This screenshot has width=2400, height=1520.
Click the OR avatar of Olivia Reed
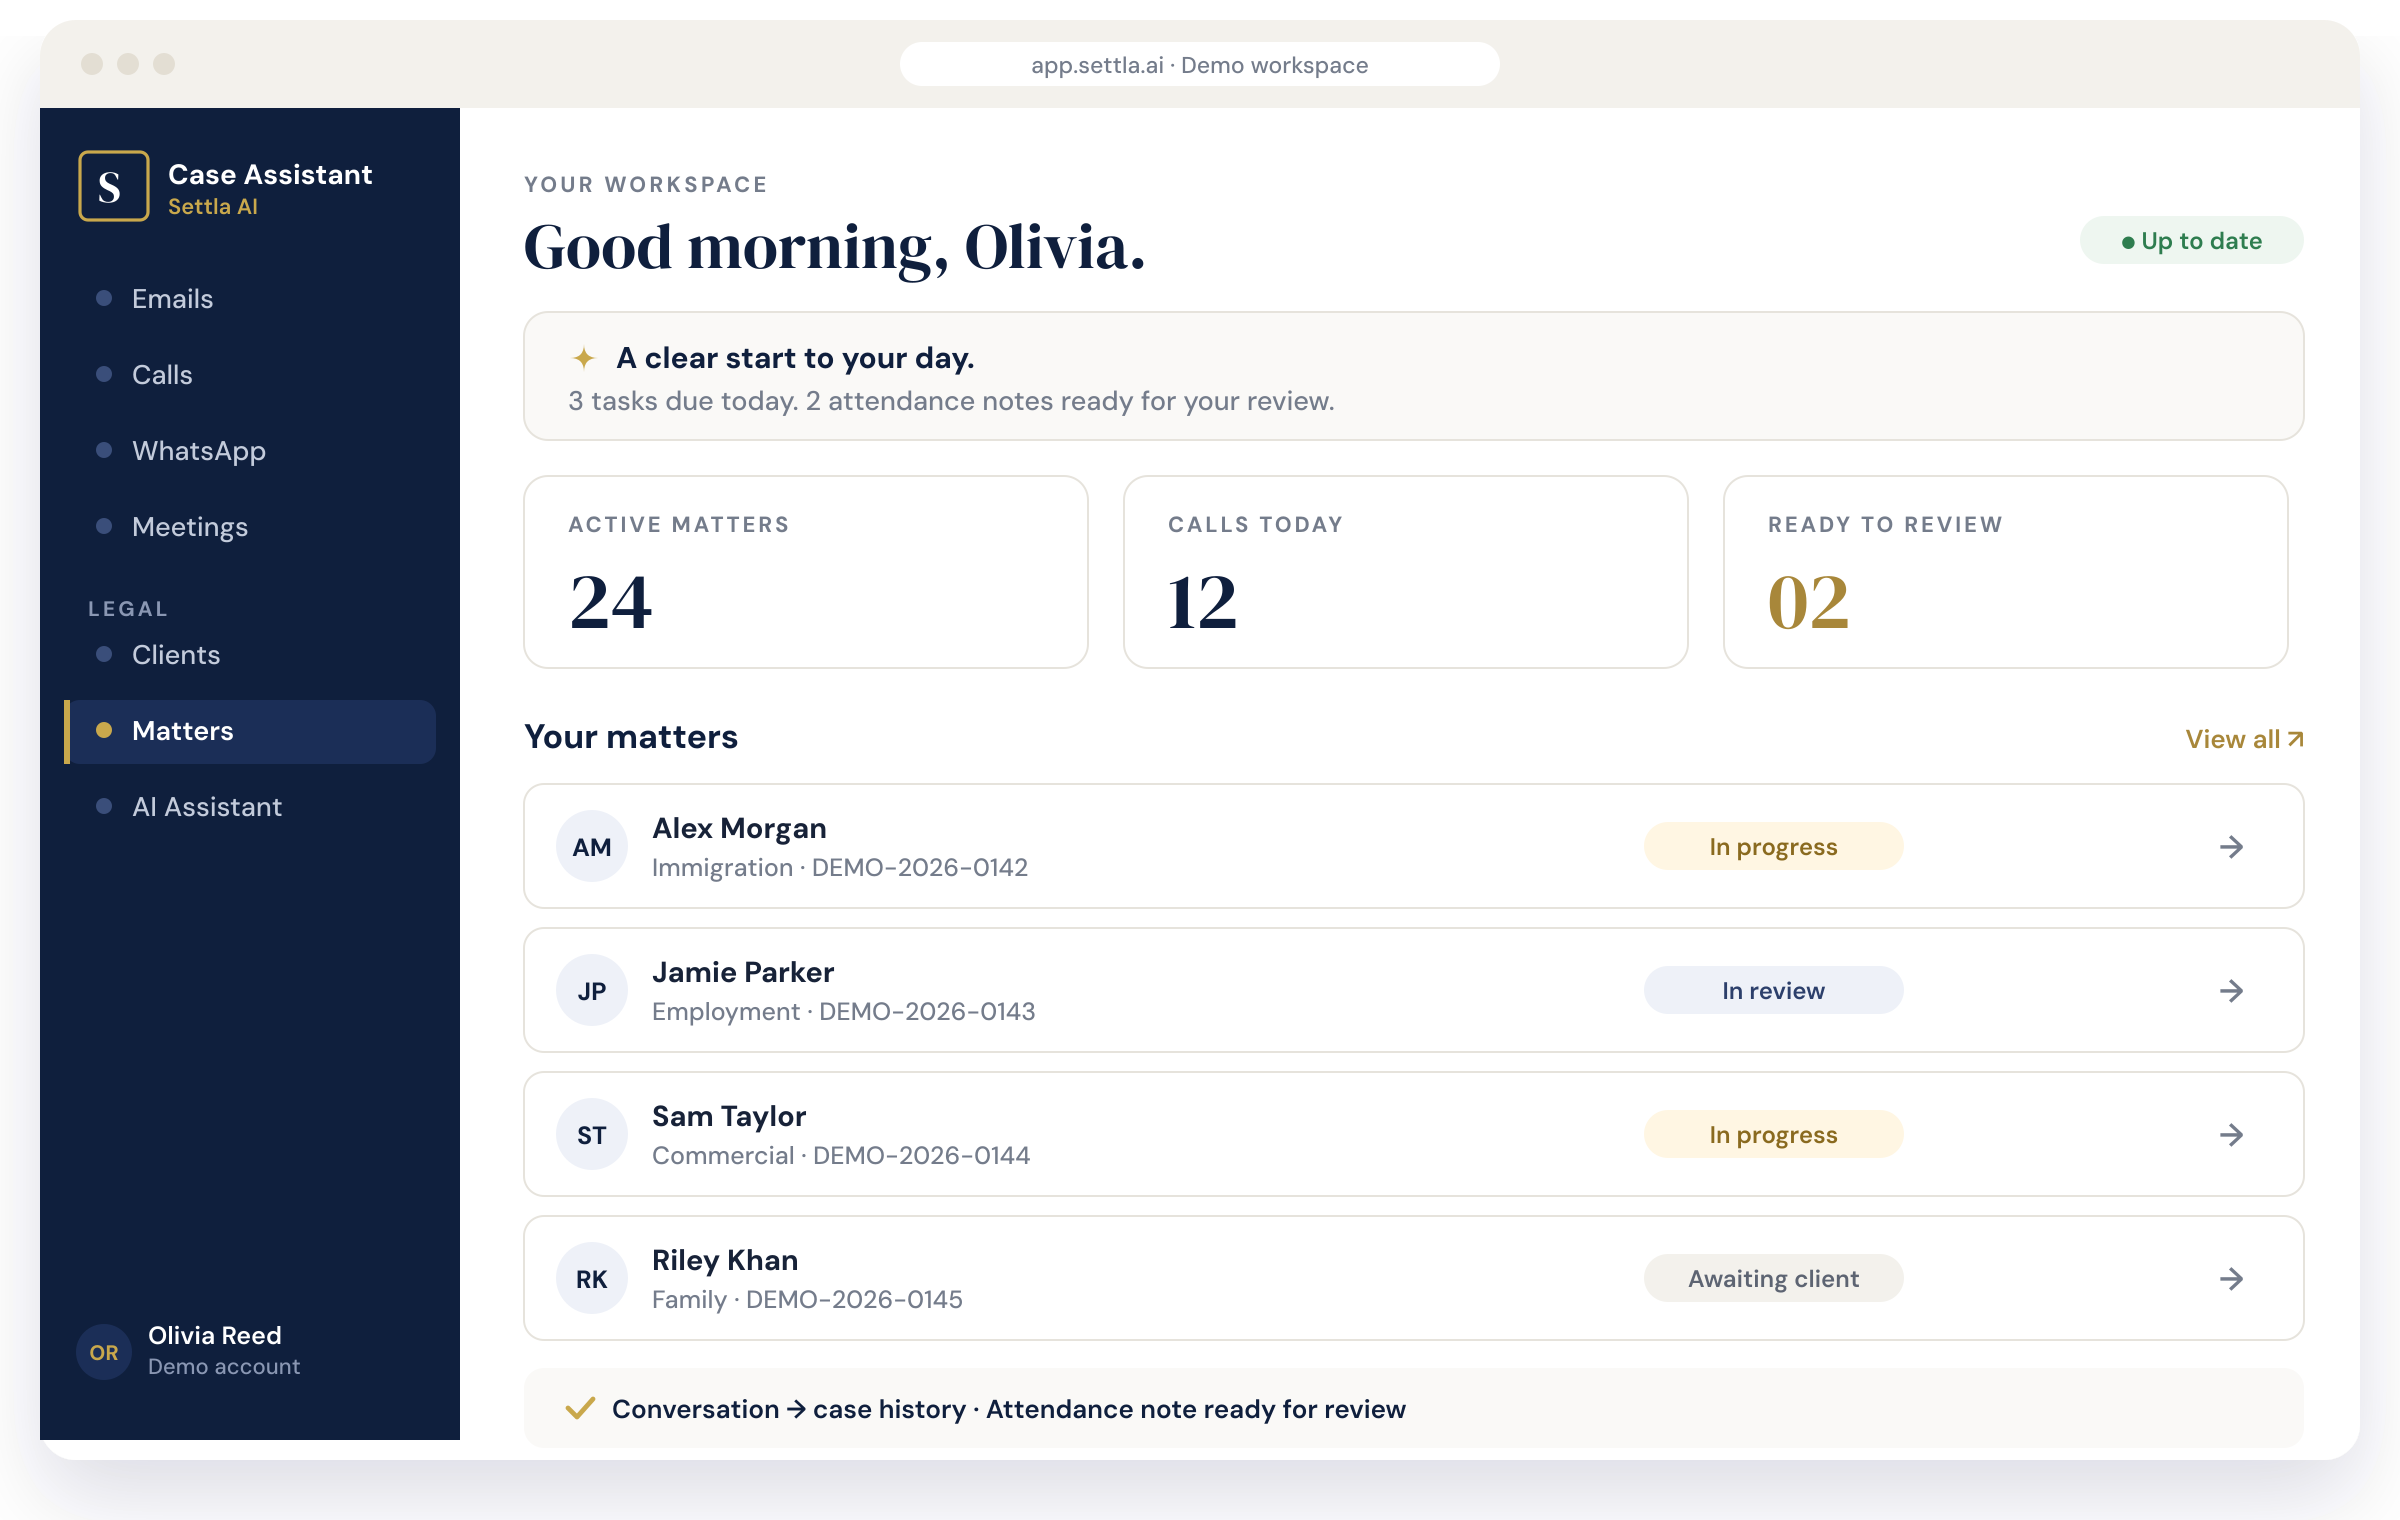pyautogui.click(x=104, y=1352)
